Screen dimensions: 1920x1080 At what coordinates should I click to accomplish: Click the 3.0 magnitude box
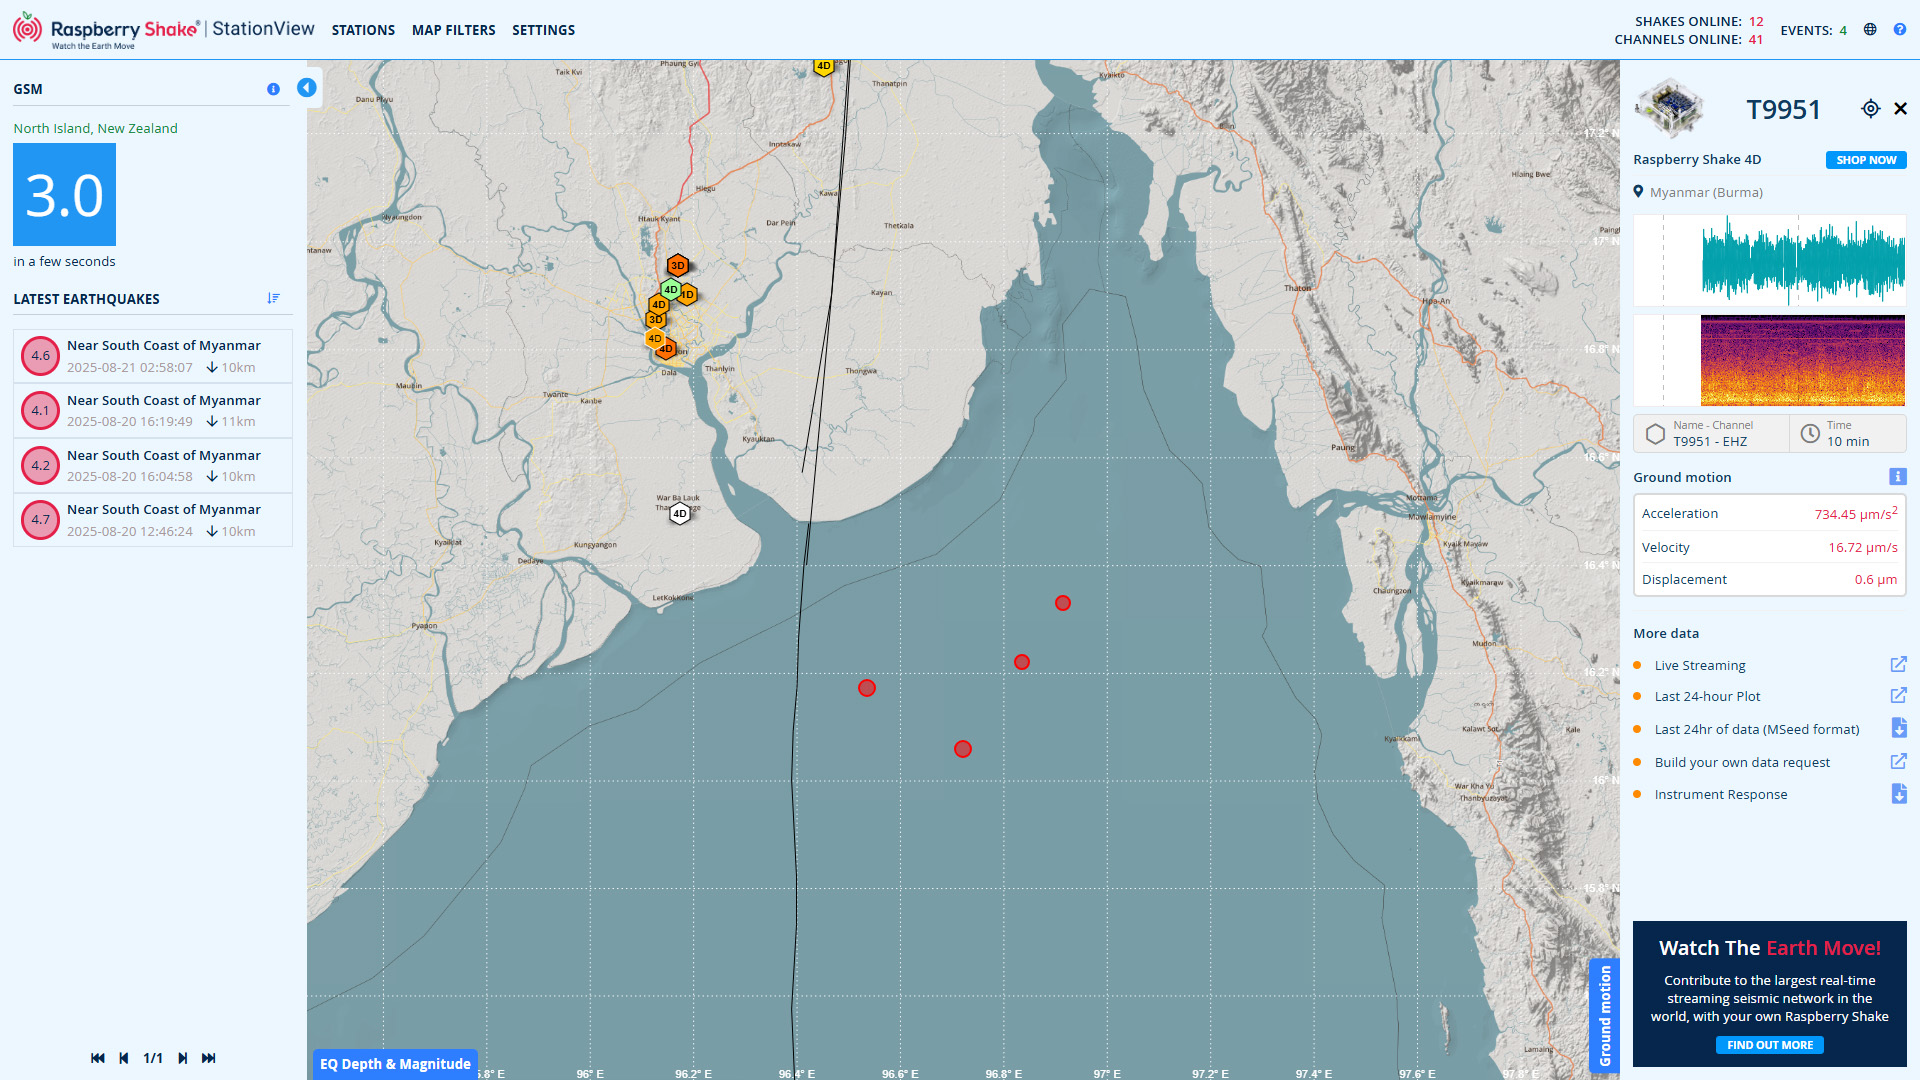point(64,194)
